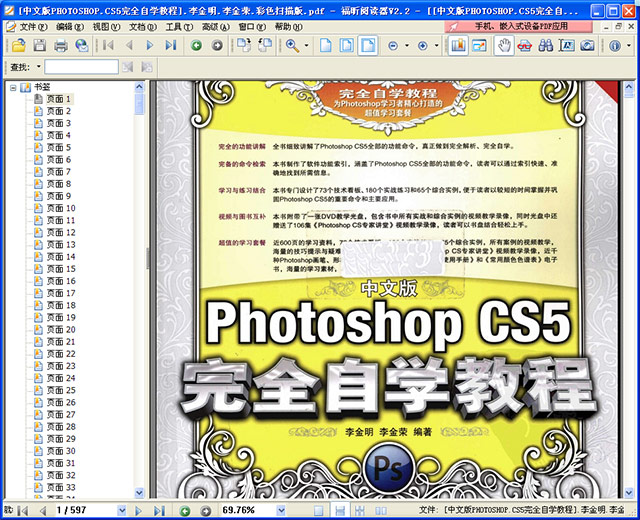Select the Snapshot camera tool
The width and height of the screenshot is (640, 520).
pos(587,45)
